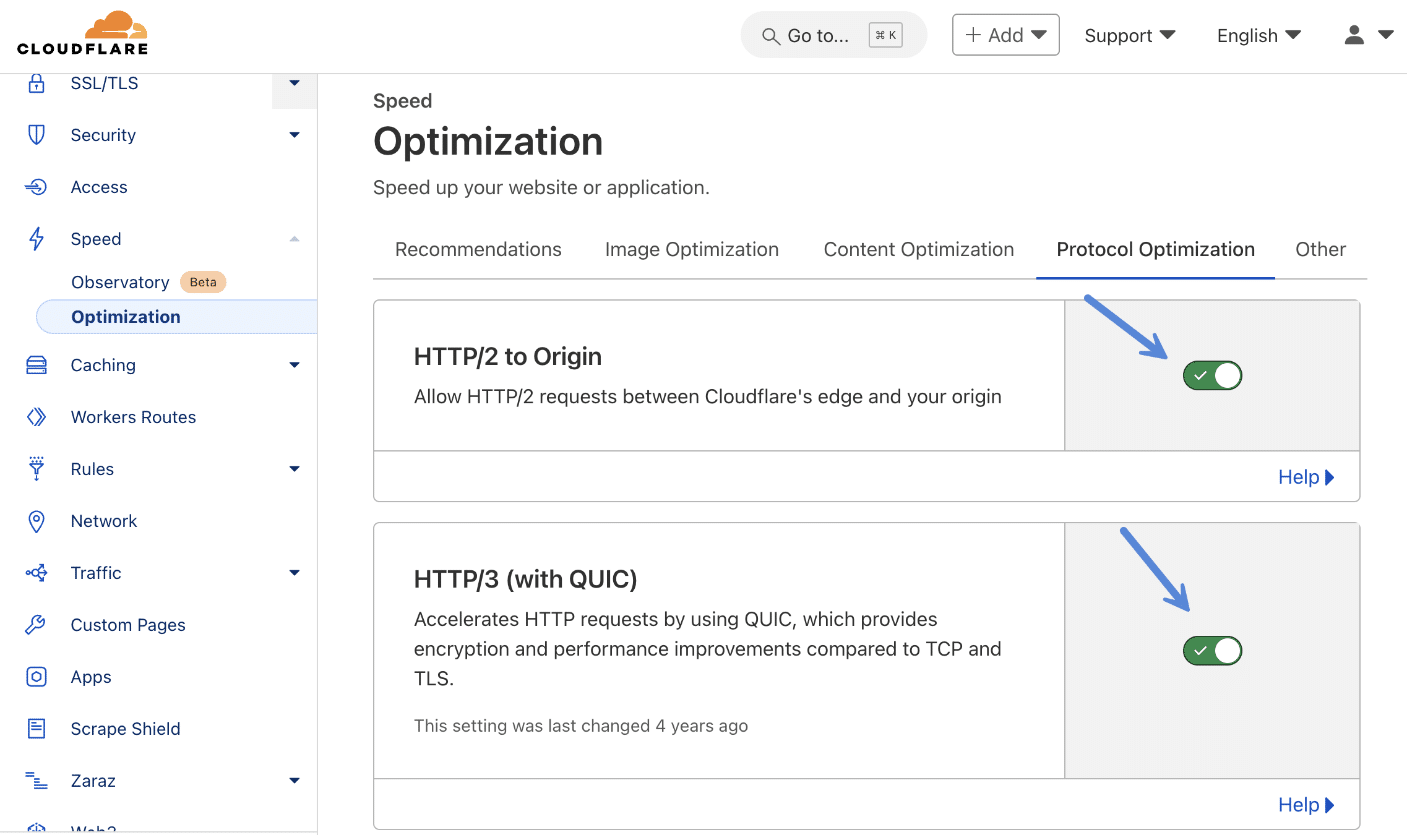Click the Workers Routes brackets icon

point(36,416)
